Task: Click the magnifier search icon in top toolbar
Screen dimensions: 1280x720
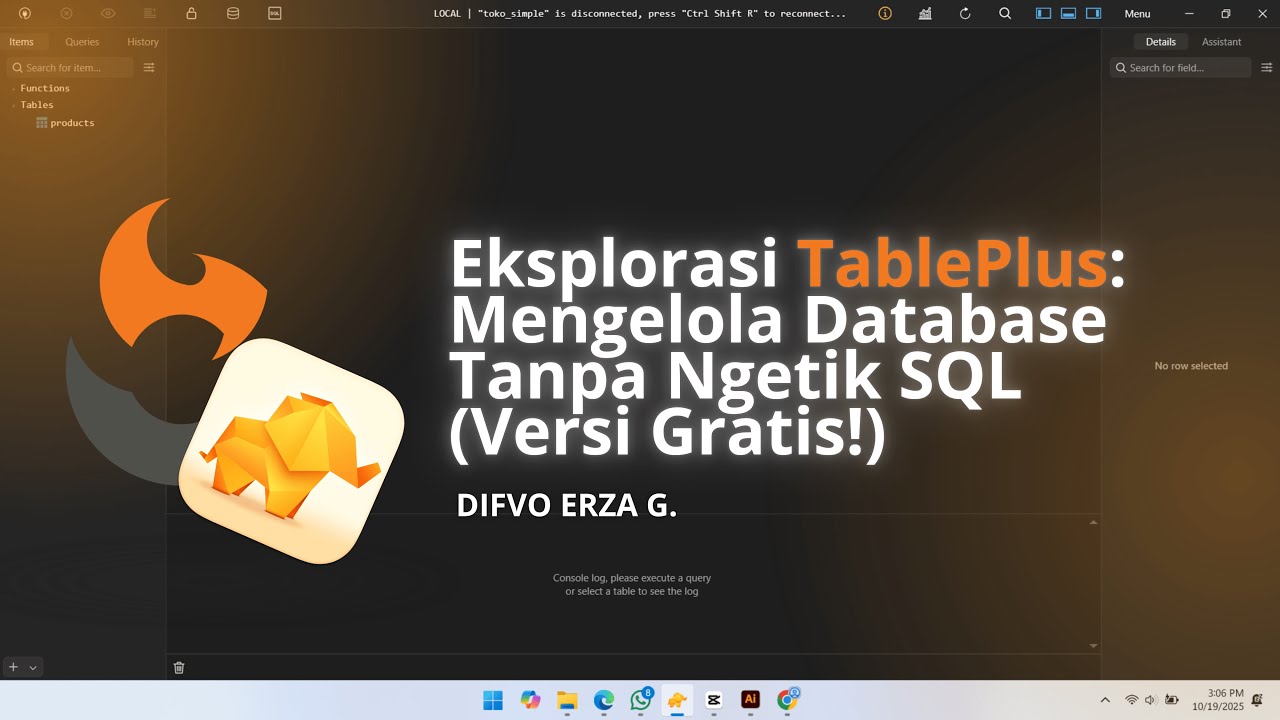Action: tap(1005, 13)
